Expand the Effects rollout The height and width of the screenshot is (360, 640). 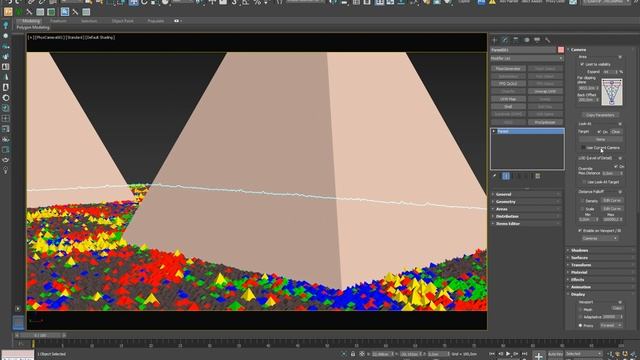pos(600,280)
